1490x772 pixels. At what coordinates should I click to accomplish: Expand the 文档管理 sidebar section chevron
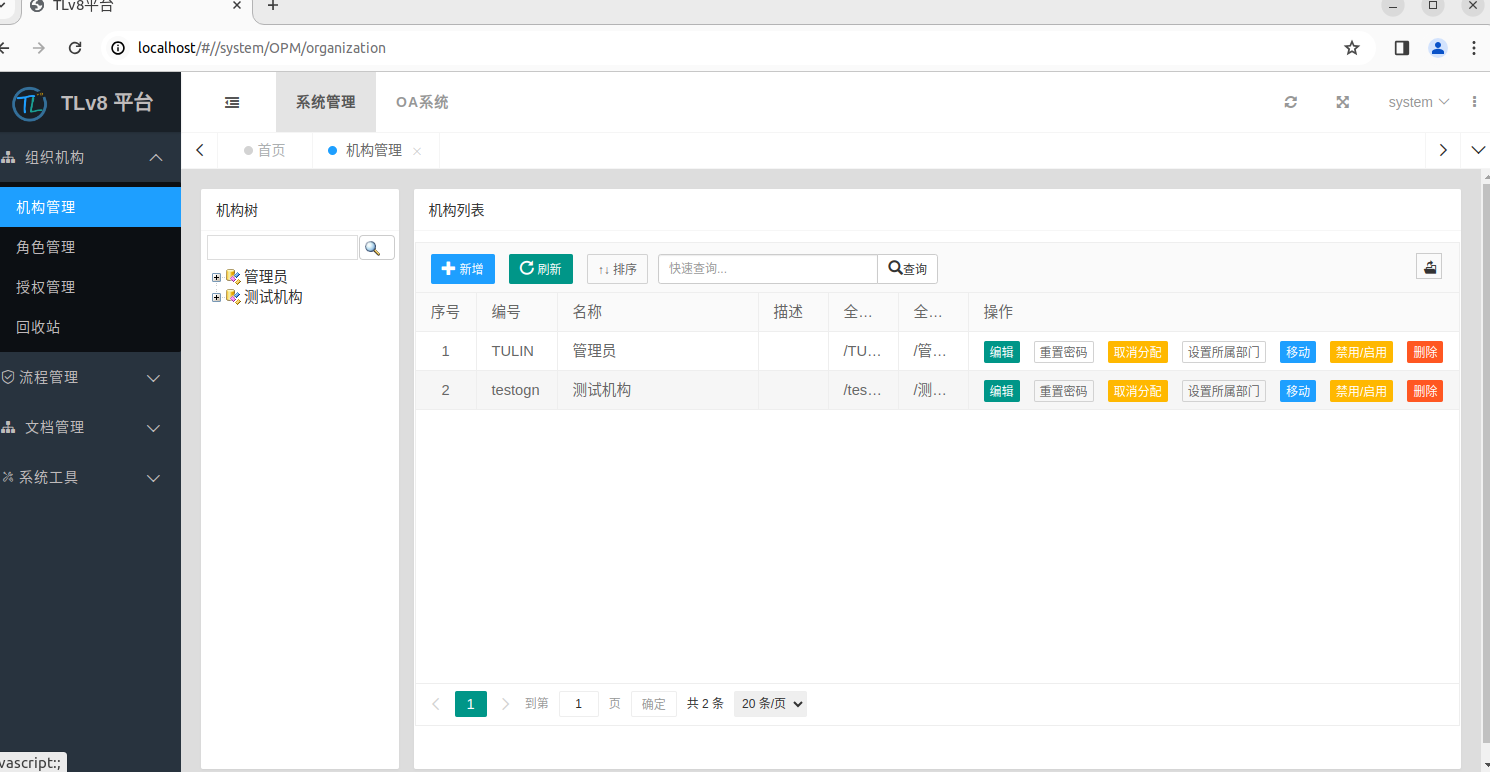(x=154, y=428)
